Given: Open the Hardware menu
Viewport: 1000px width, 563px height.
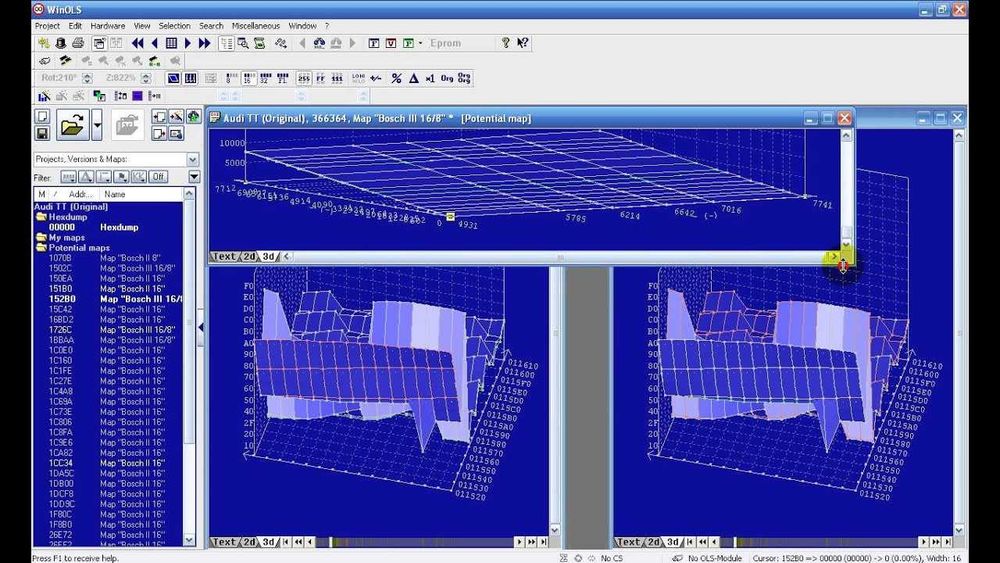Looking at the screenshot, I should pos(108,26).
